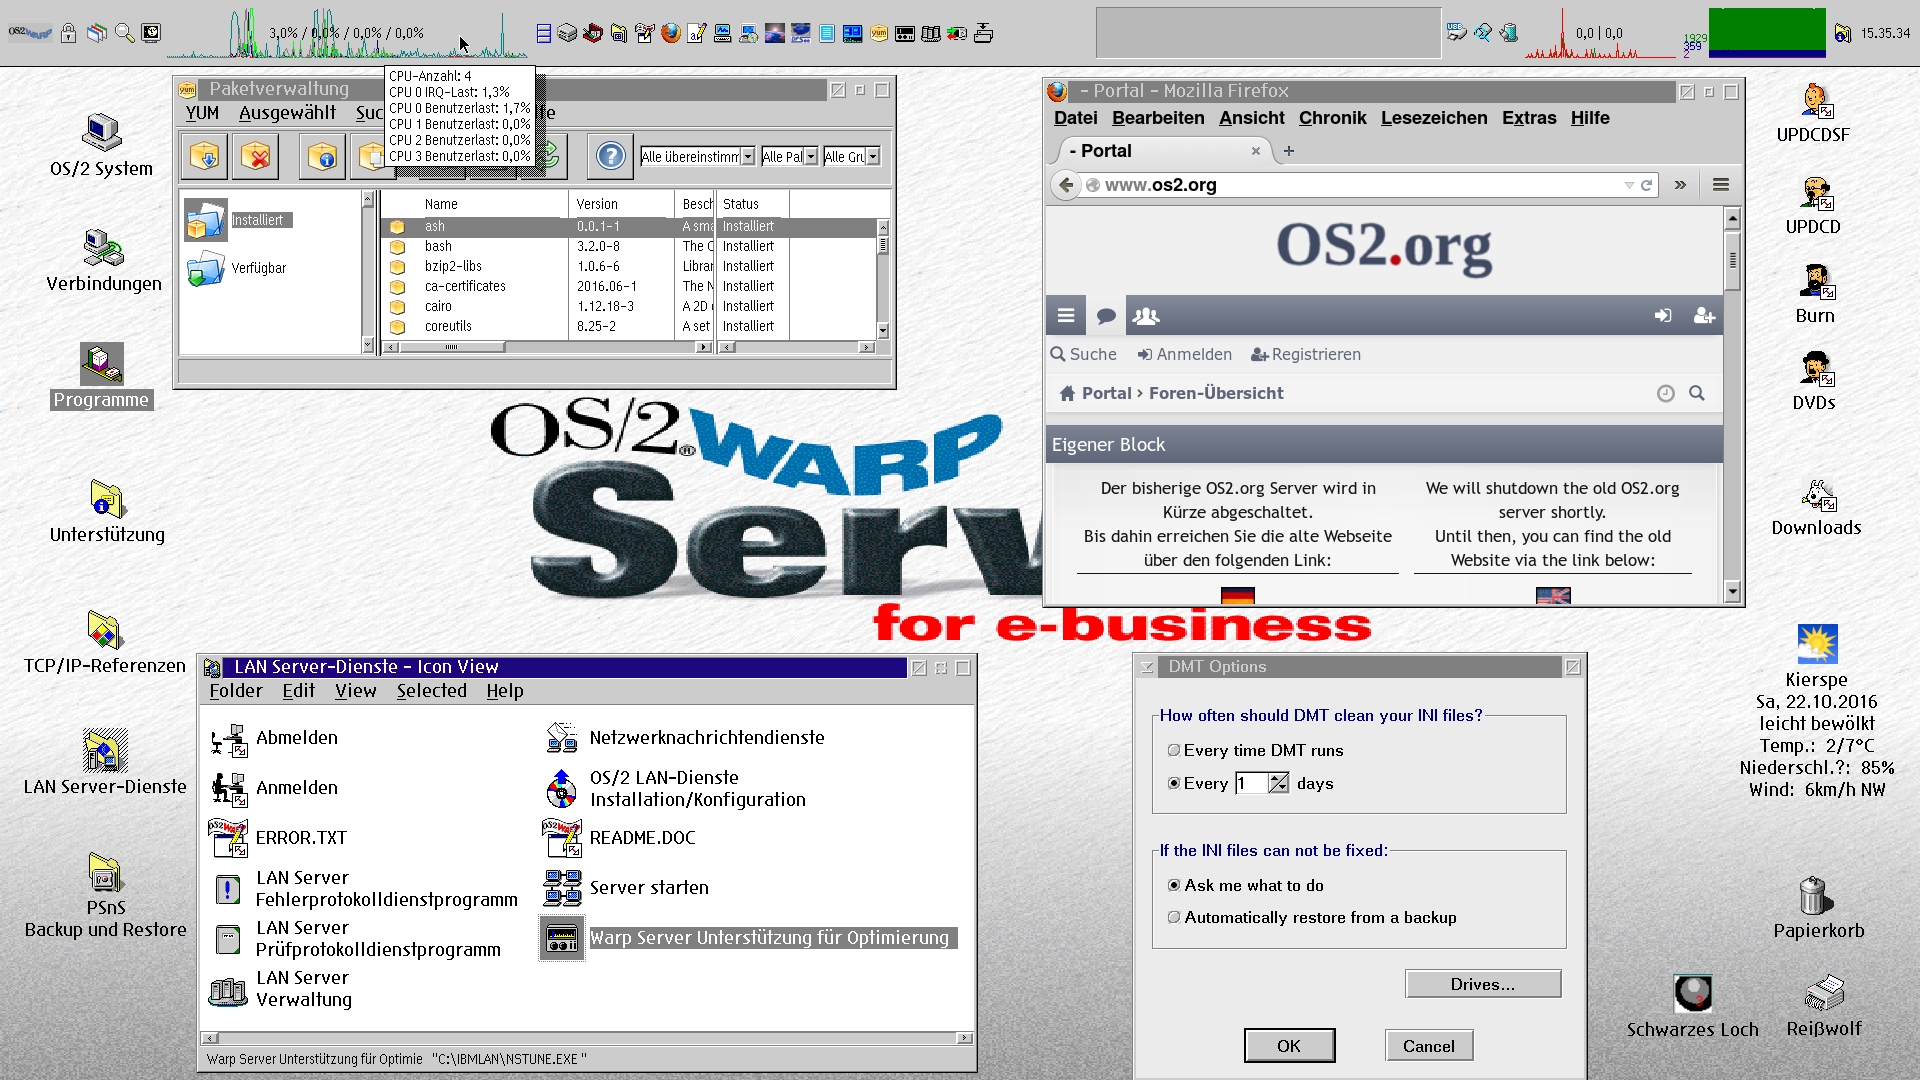Click the install package icon in Paketverwaltung toolbar

click(x=205, y=156)
